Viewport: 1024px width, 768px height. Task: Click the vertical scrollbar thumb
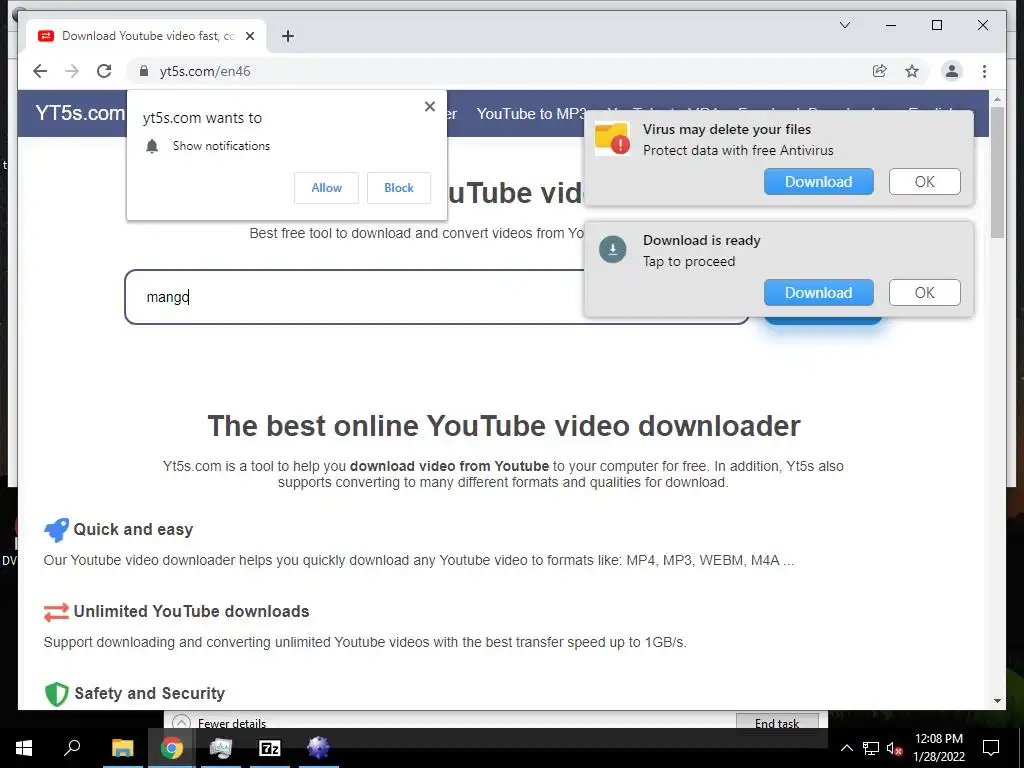click(997, 172)
